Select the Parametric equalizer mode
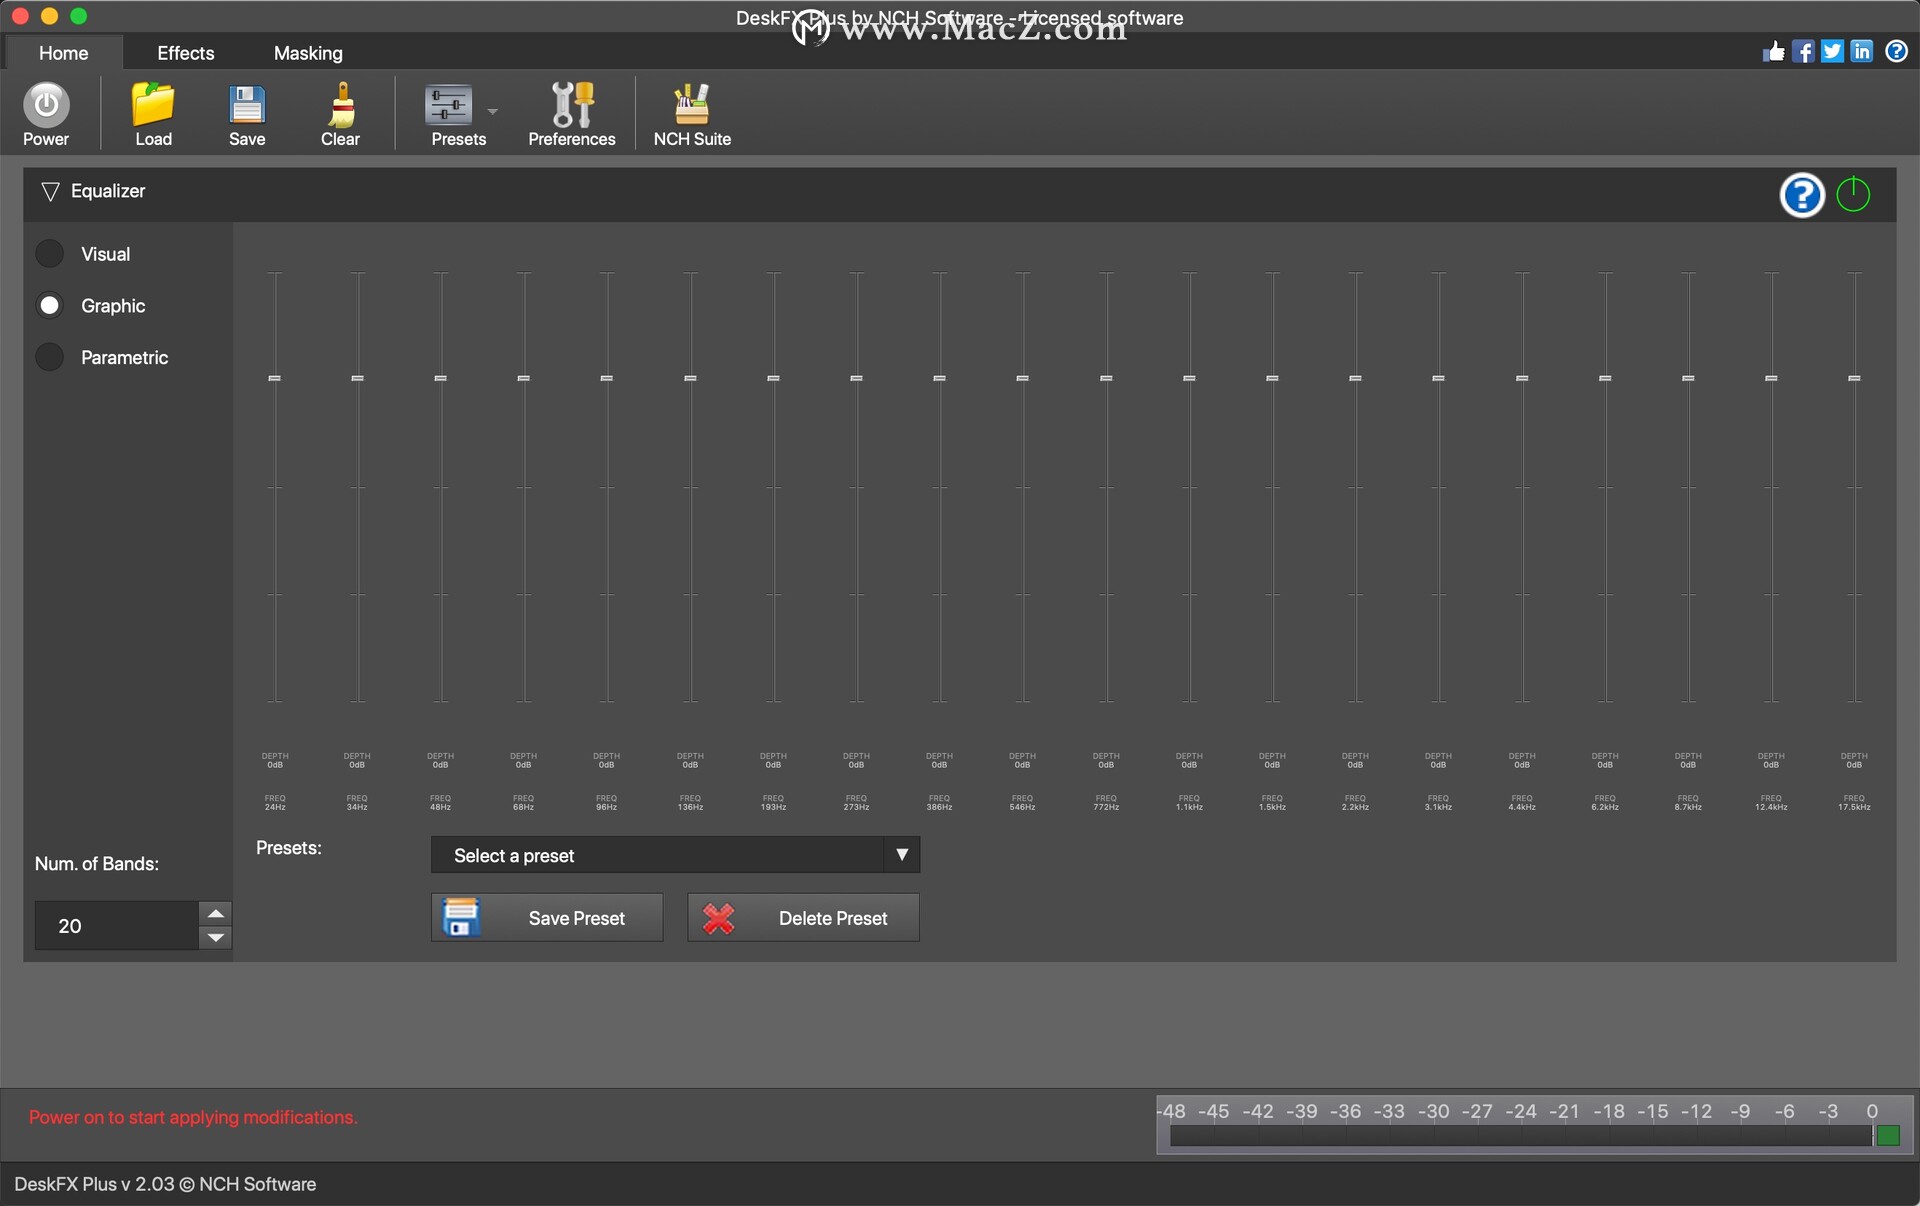 tap(50, 356)
